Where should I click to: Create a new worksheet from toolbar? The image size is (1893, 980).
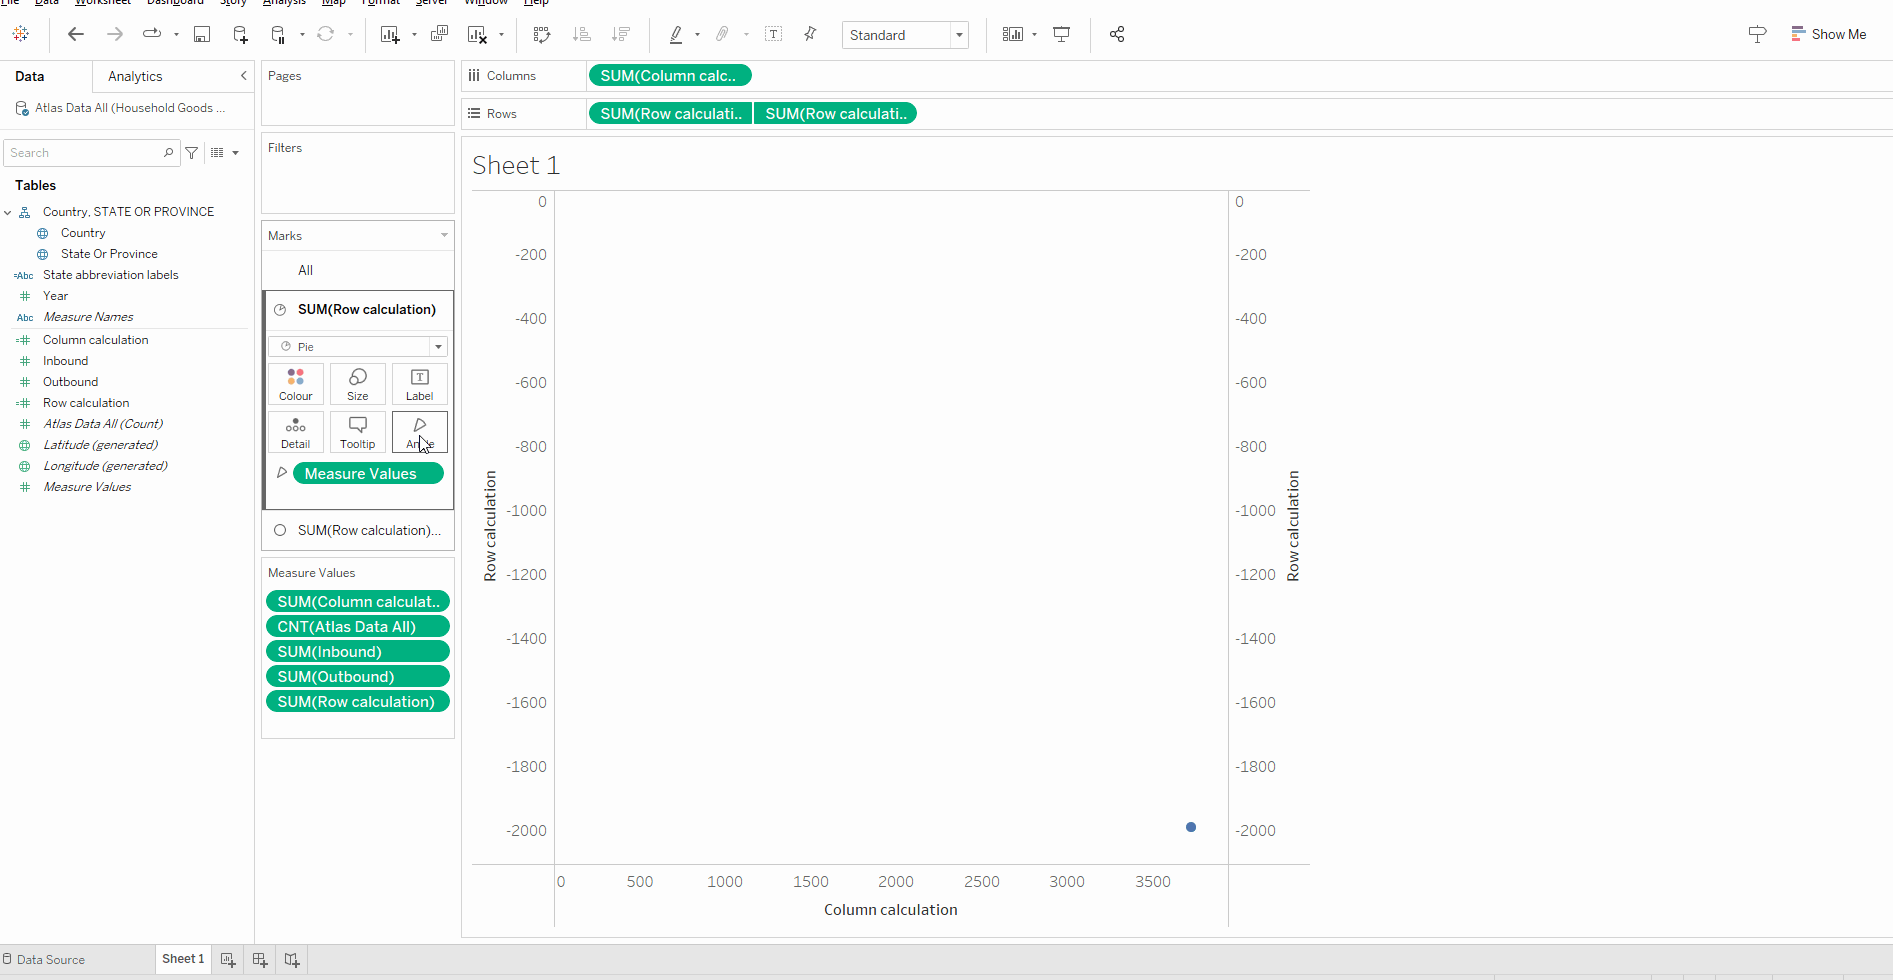coord(390,34)
